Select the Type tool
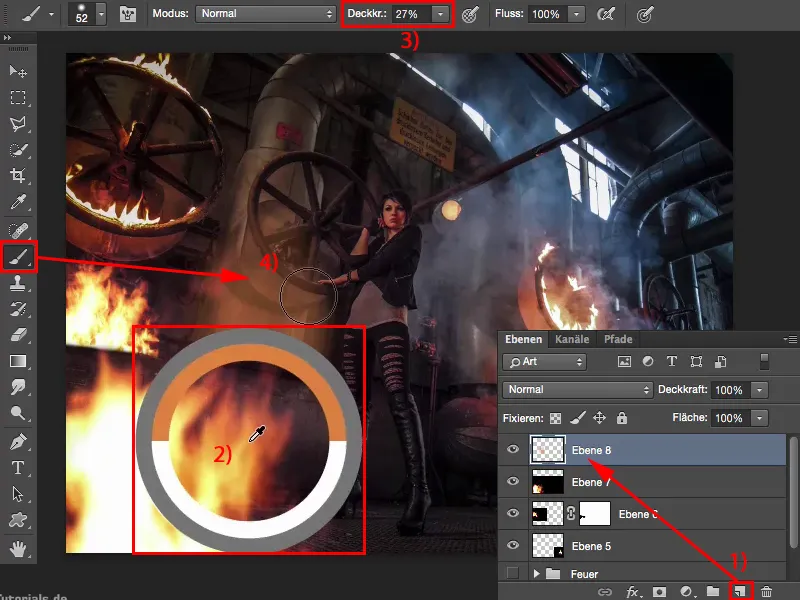The width and height of the screenshot is (800, 600). pos(18,467)
